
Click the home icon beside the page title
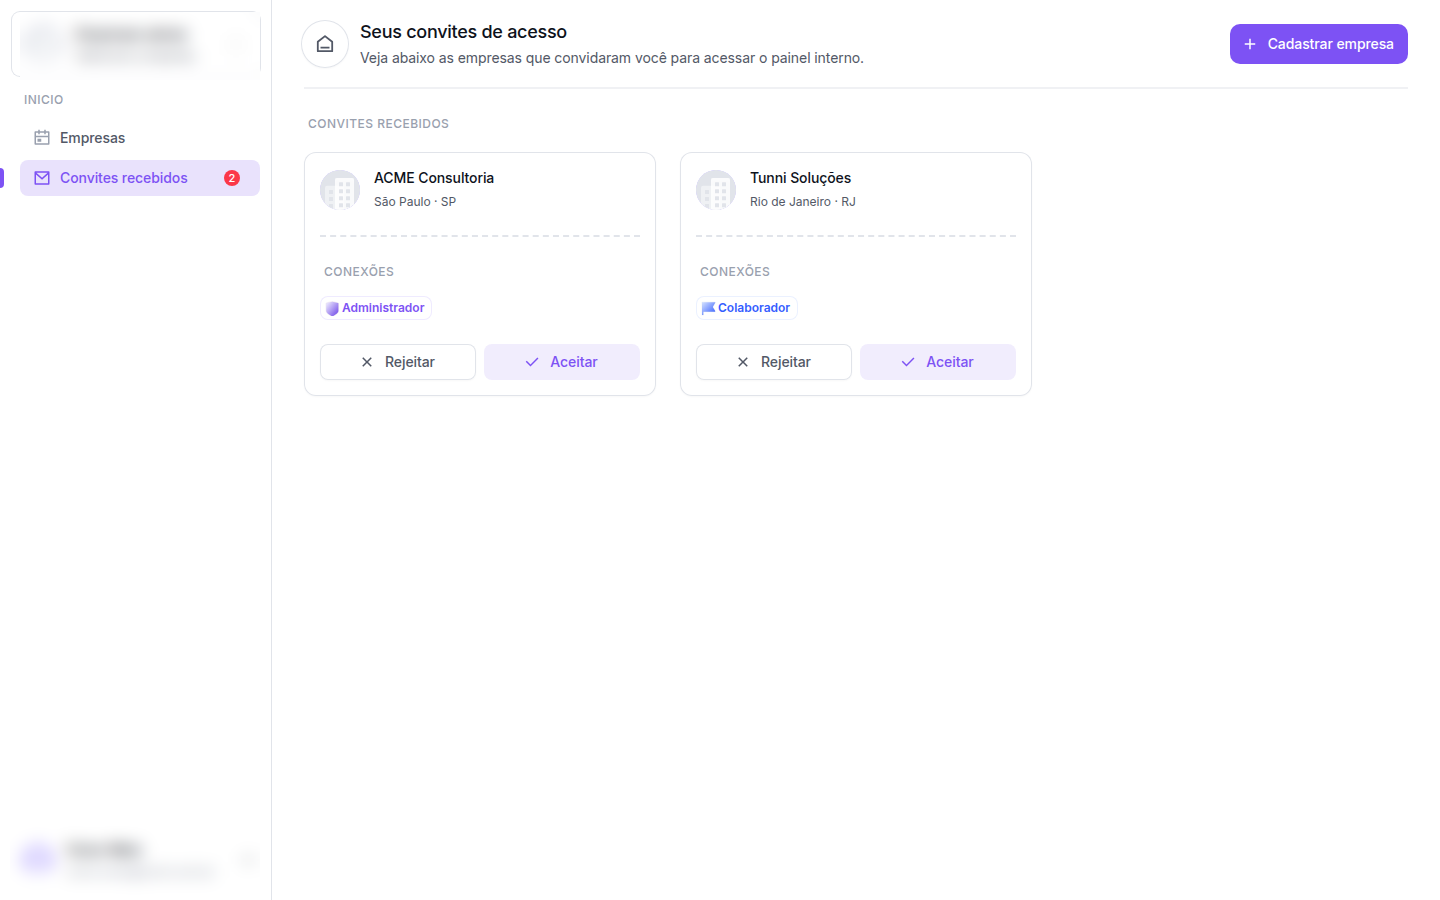point(325,44)
